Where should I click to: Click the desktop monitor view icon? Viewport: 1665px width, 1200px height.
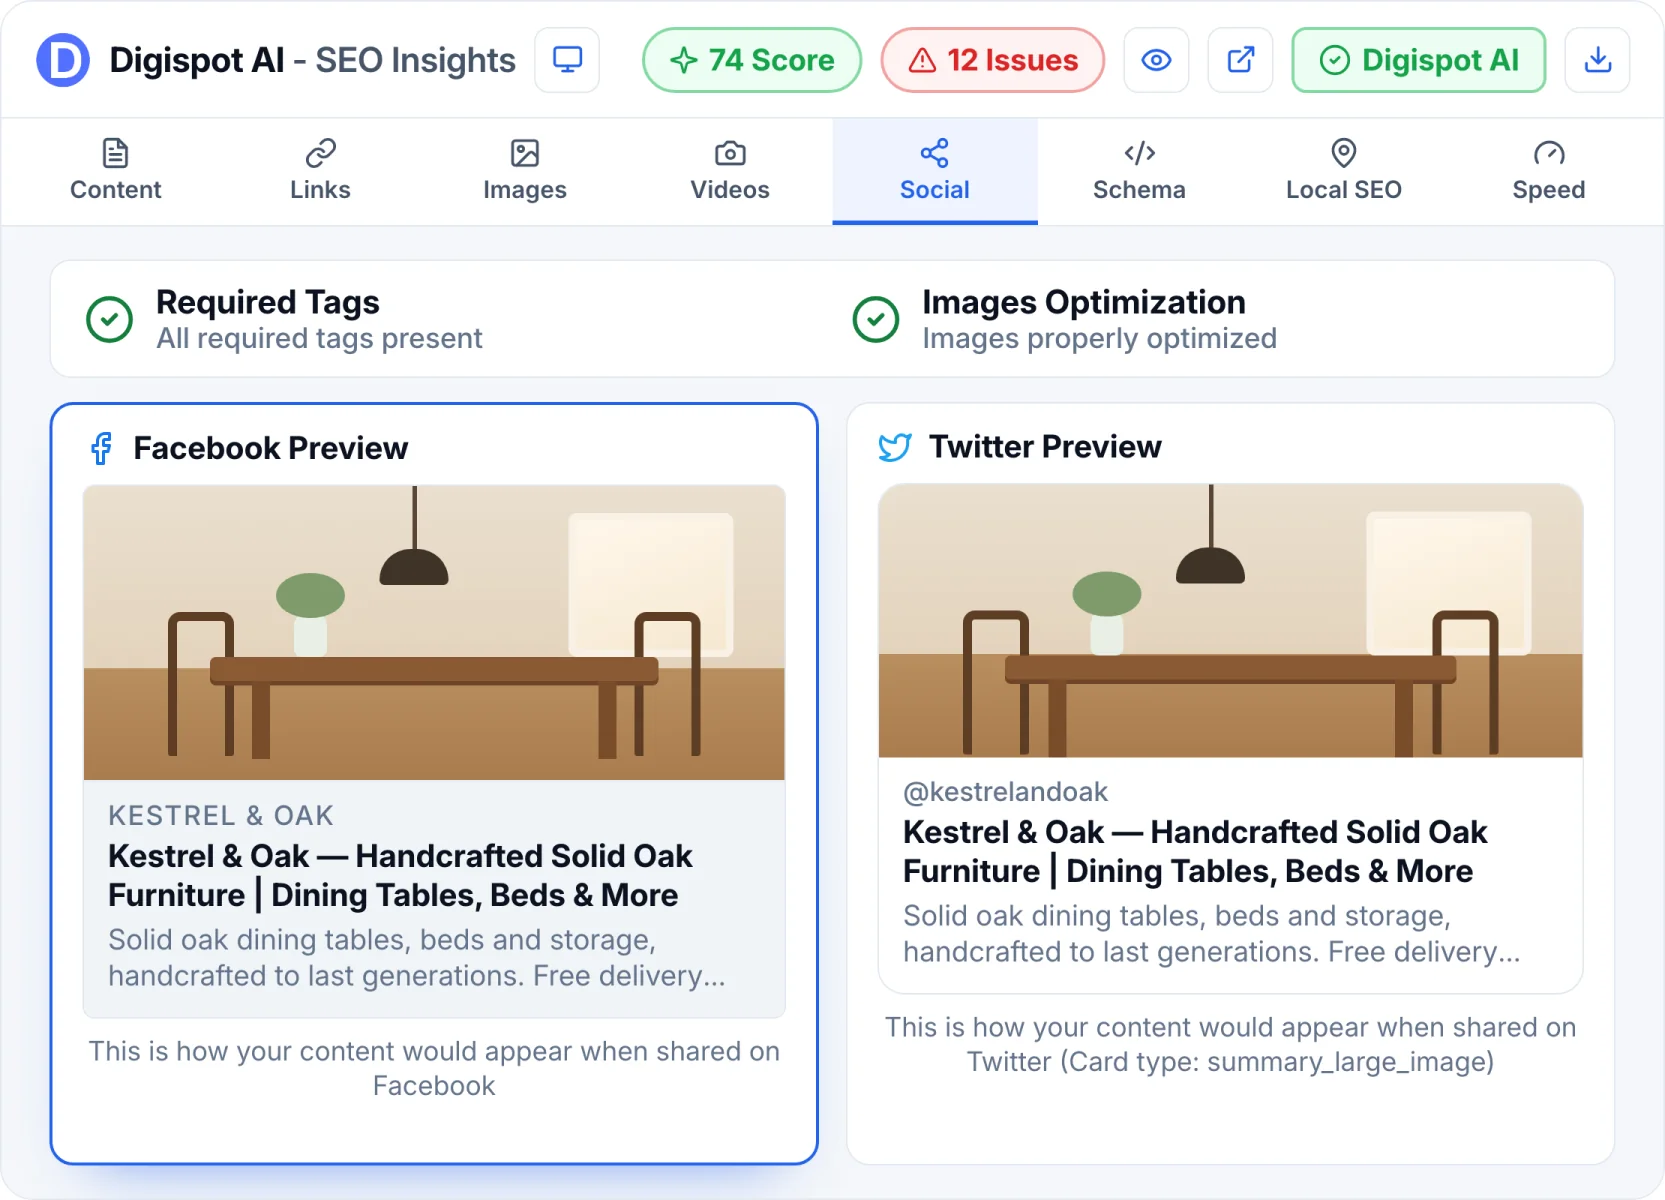point(567,60)
